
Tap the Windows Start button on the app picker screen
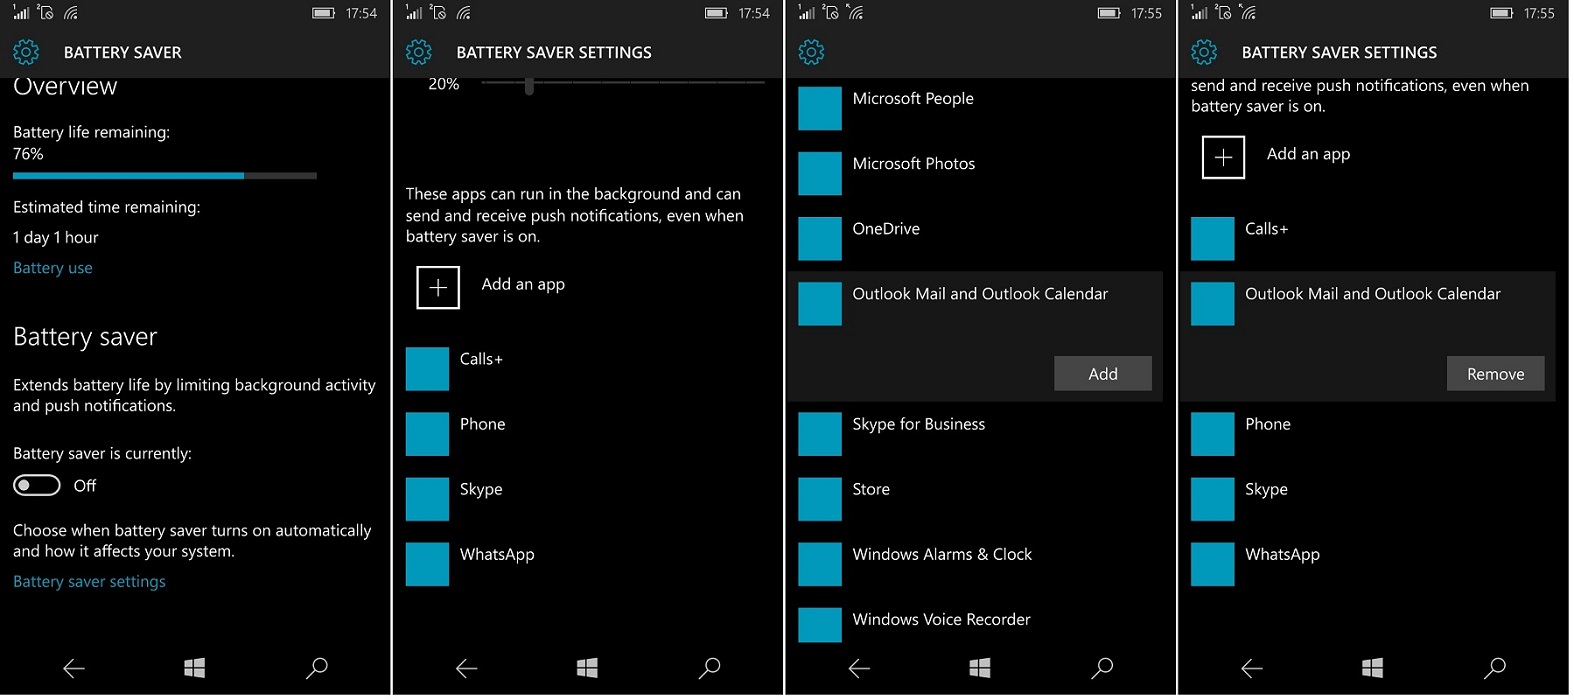click(x=981, y=668)
